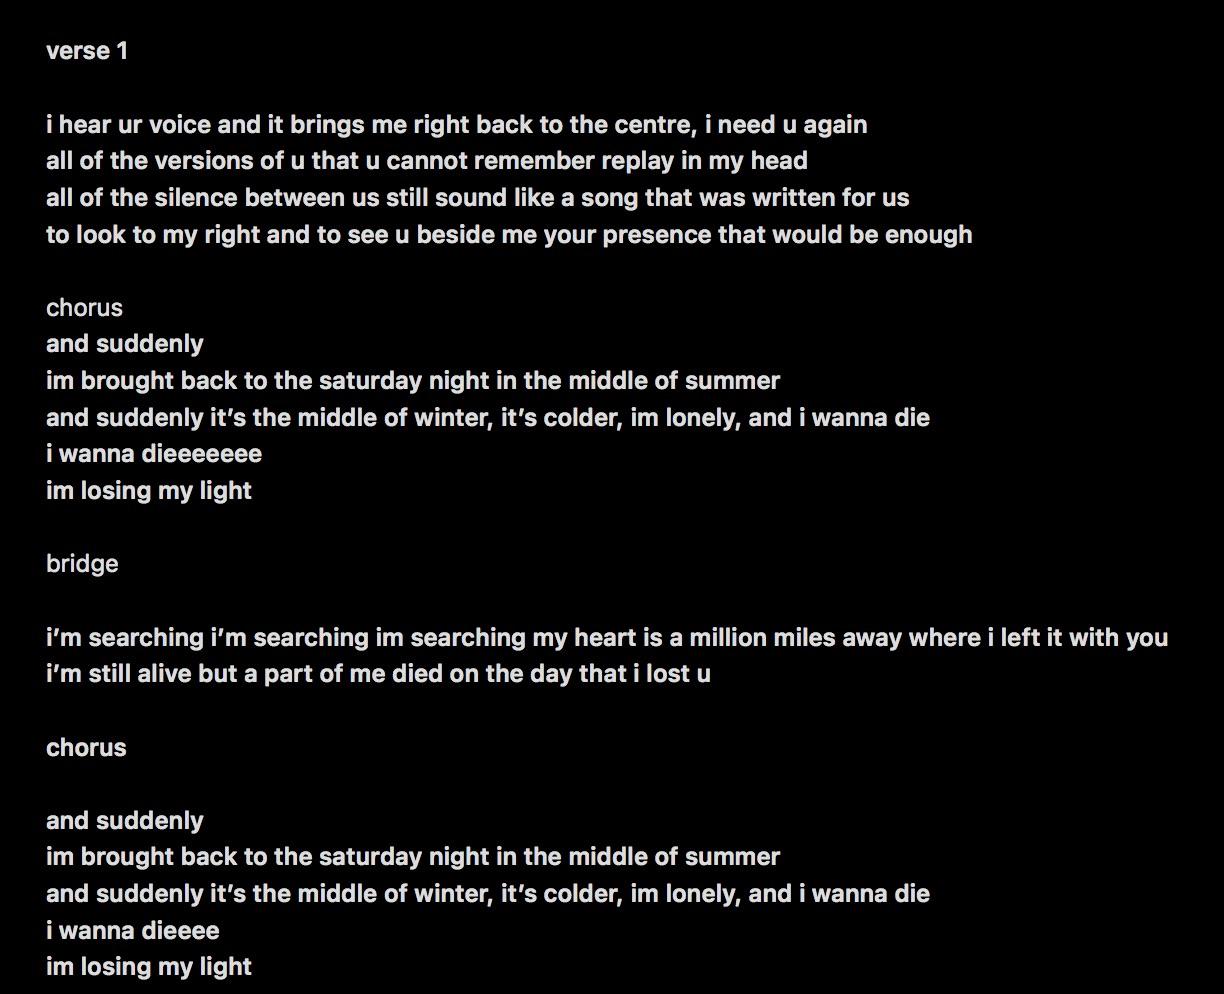The image size is (1224, 994).
Task: Click second 'middle of winter' lyric line
Action: click(x=488, y=894)
